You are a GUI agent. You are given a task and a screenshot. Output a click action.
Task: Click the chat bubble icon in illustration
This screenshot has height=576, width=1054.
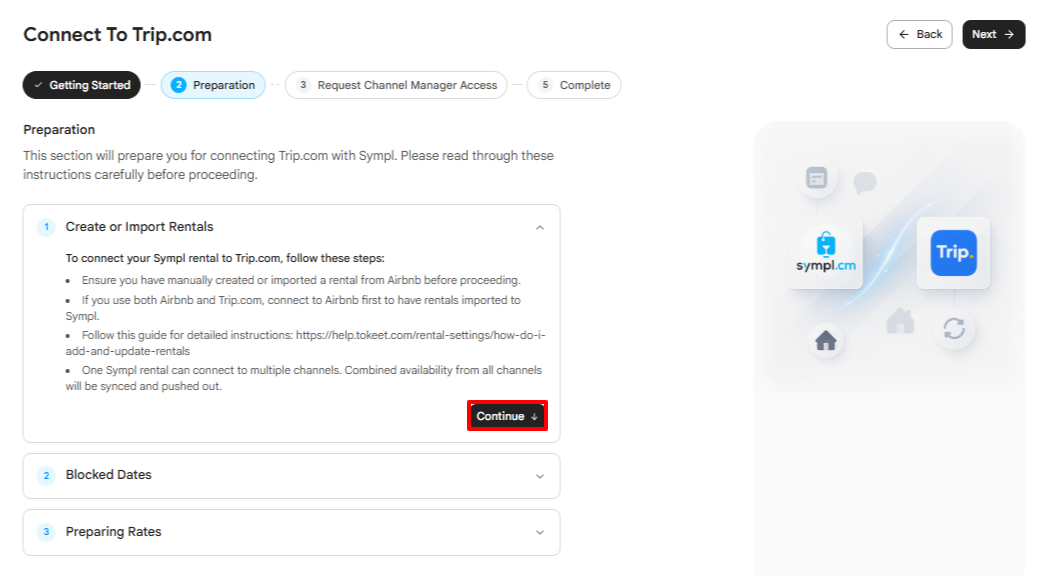(x=864, y=182)
